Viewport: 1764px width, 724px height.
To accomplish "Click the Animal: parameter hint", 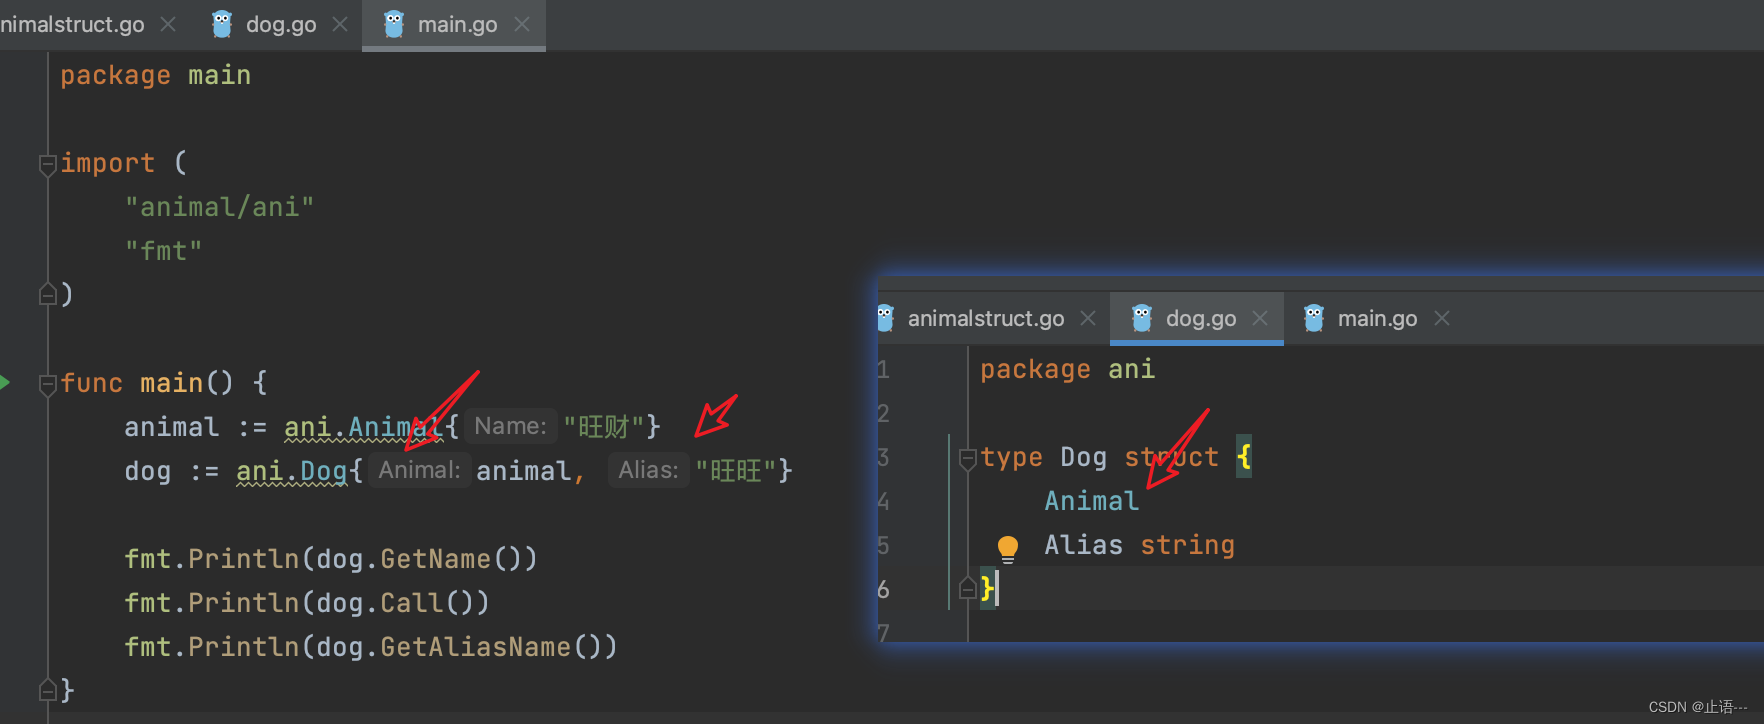I will point(419,470).
